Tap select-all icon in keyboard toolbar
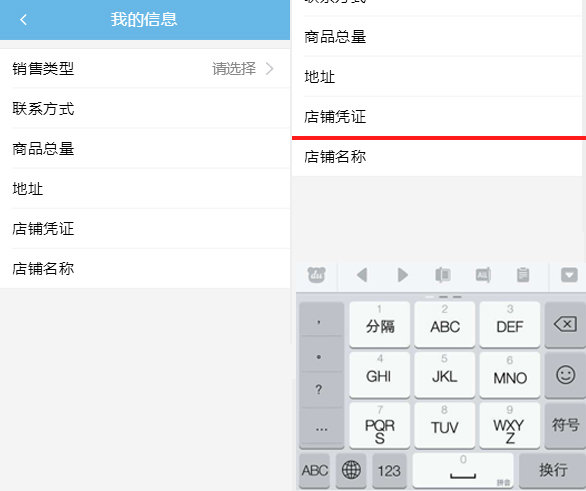 point(483,275)
